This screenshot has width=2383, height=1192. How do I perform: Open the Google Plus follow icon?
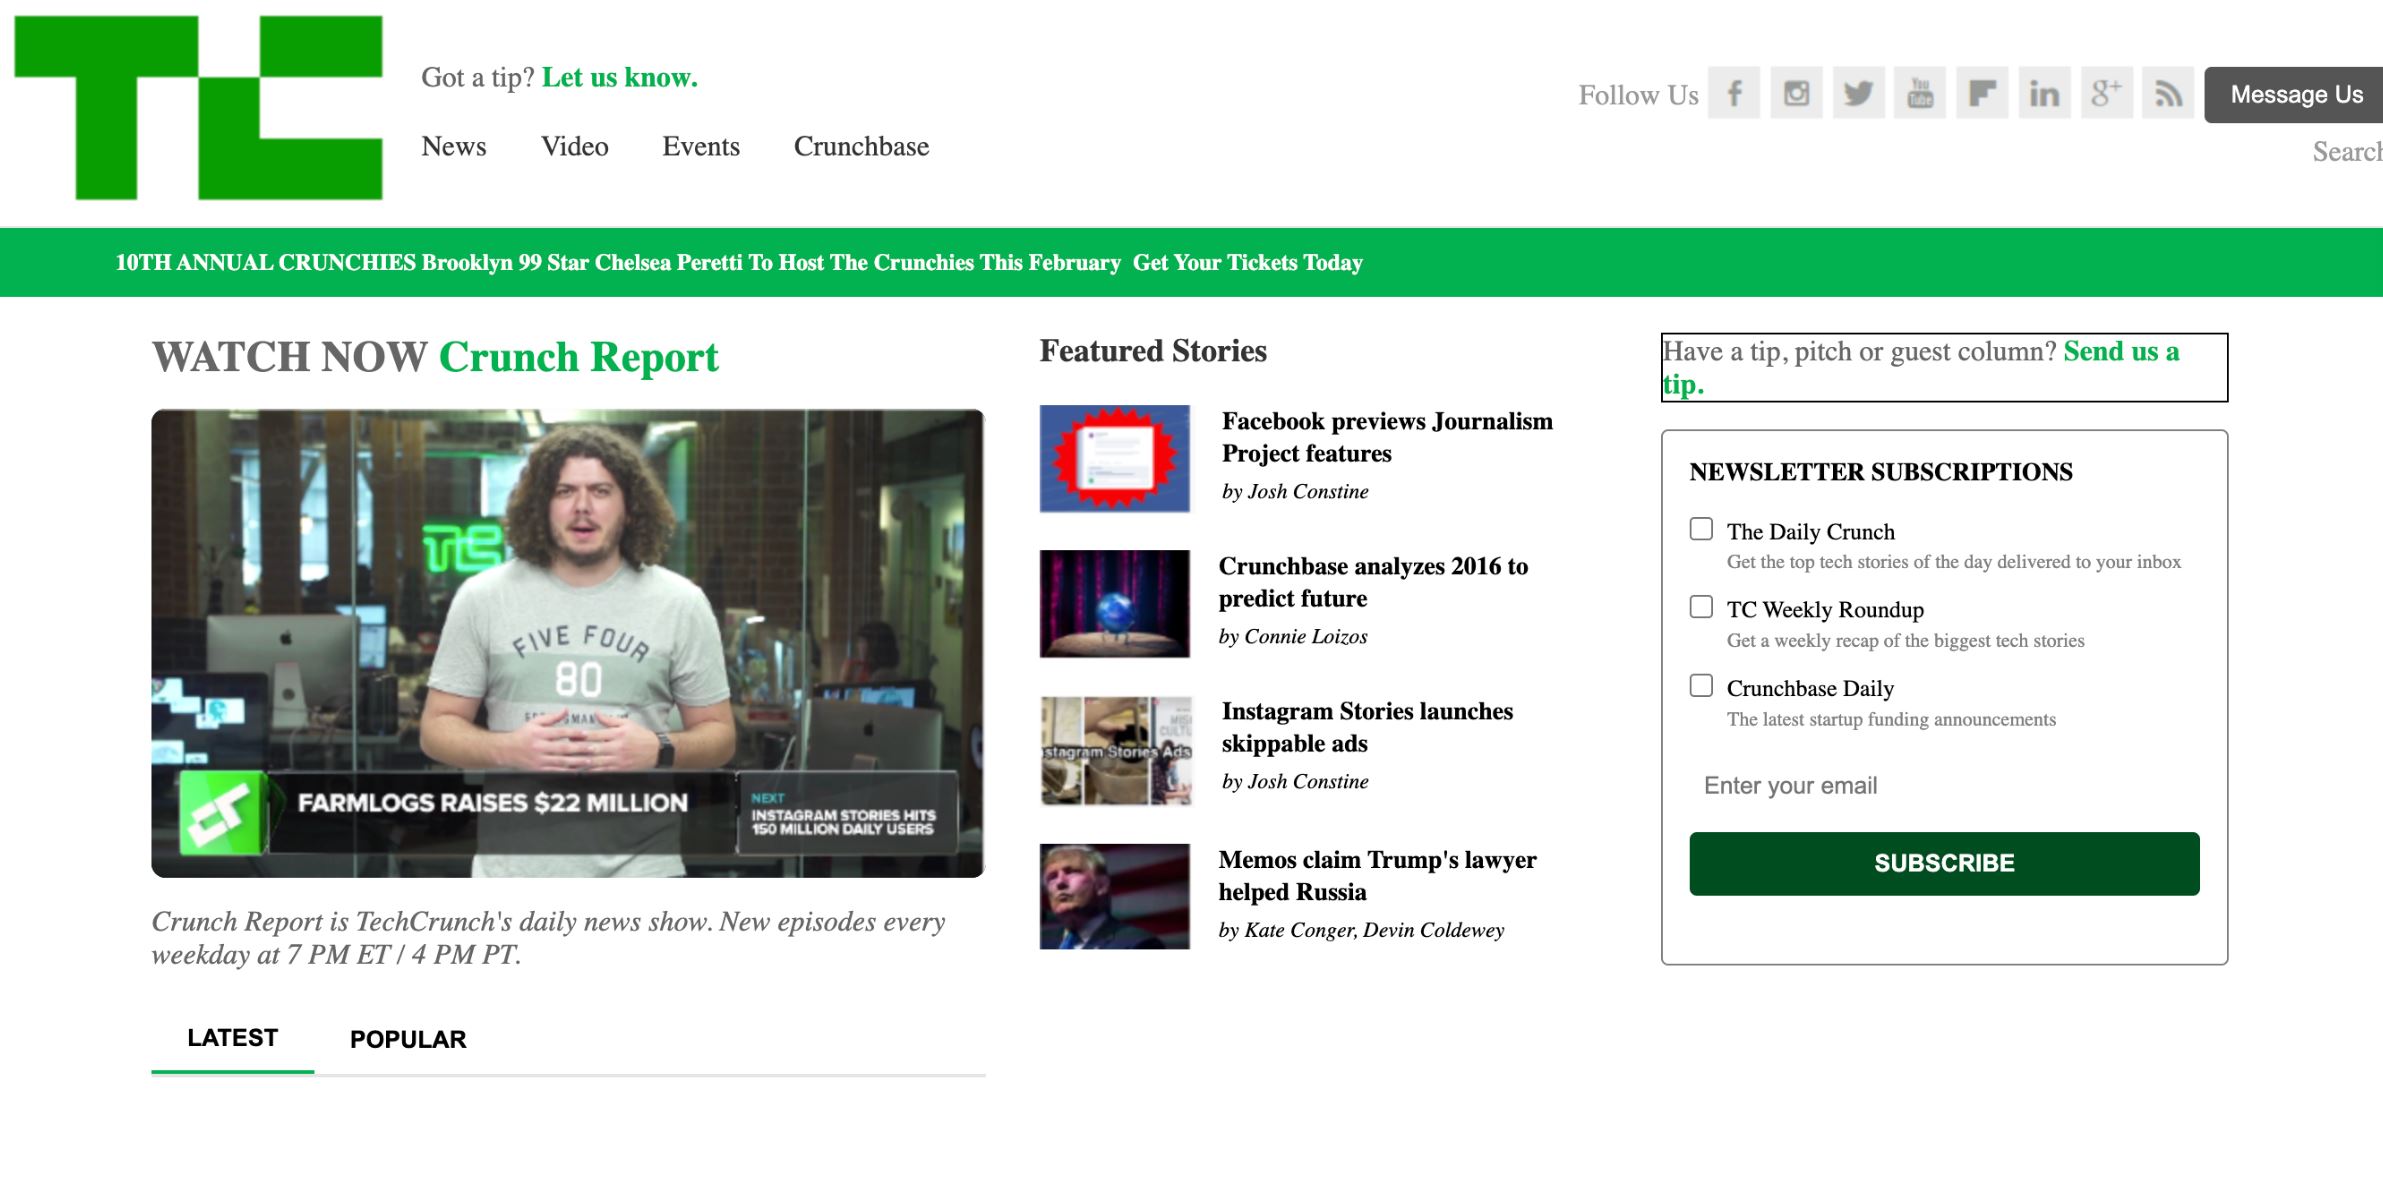point(2107,93)
